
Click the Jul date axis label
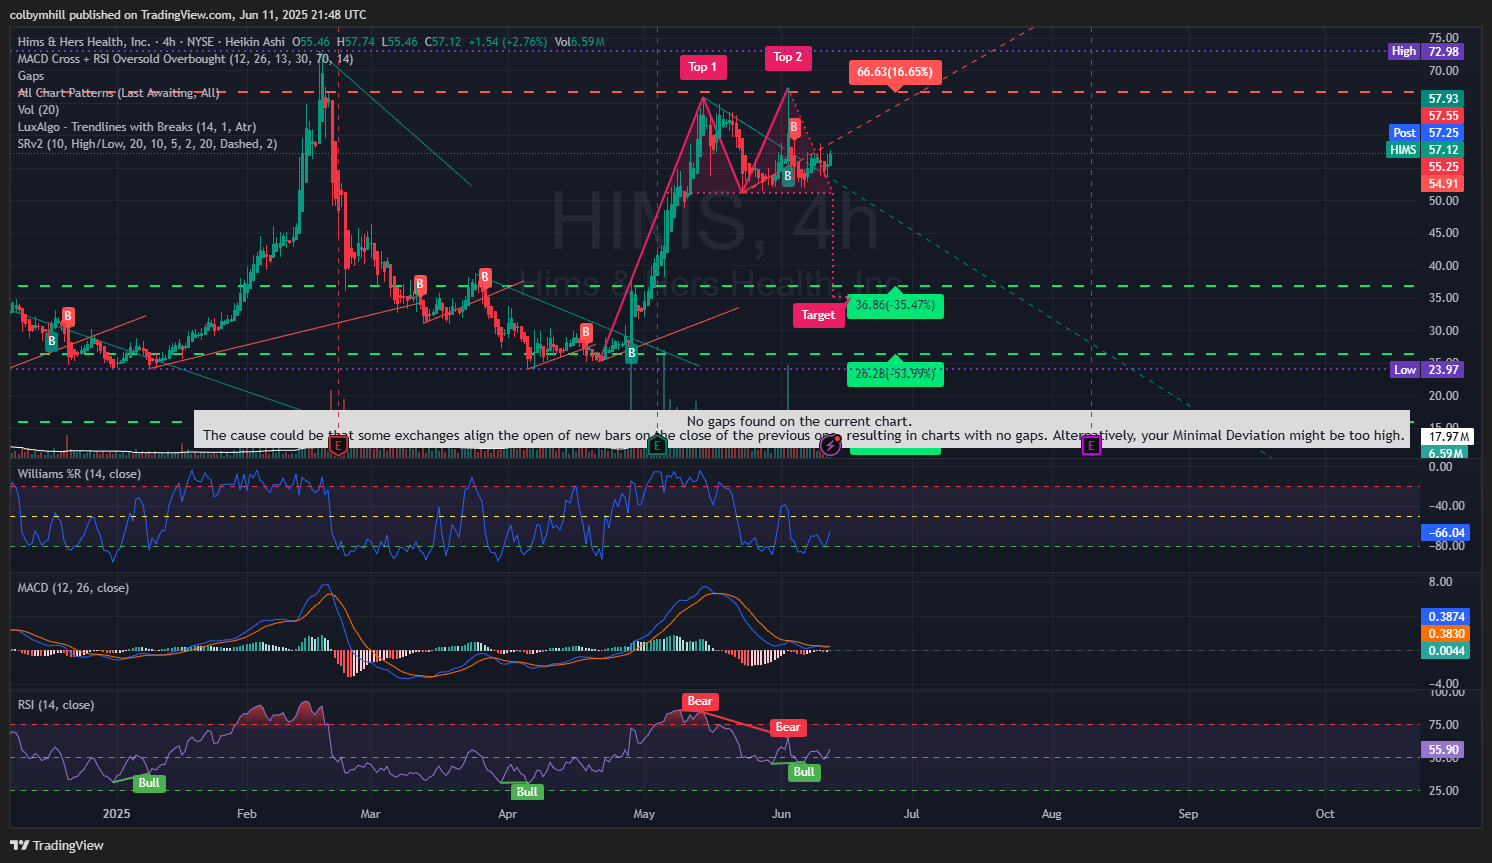point(912,814)
